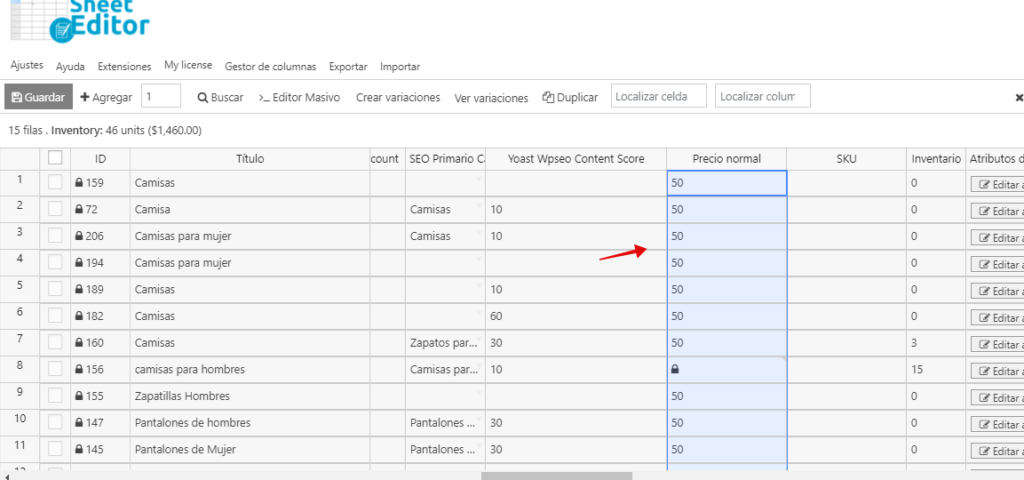Click the Localizar columna input field
This screenshot has height=480, width=1024.
(763, 96)
